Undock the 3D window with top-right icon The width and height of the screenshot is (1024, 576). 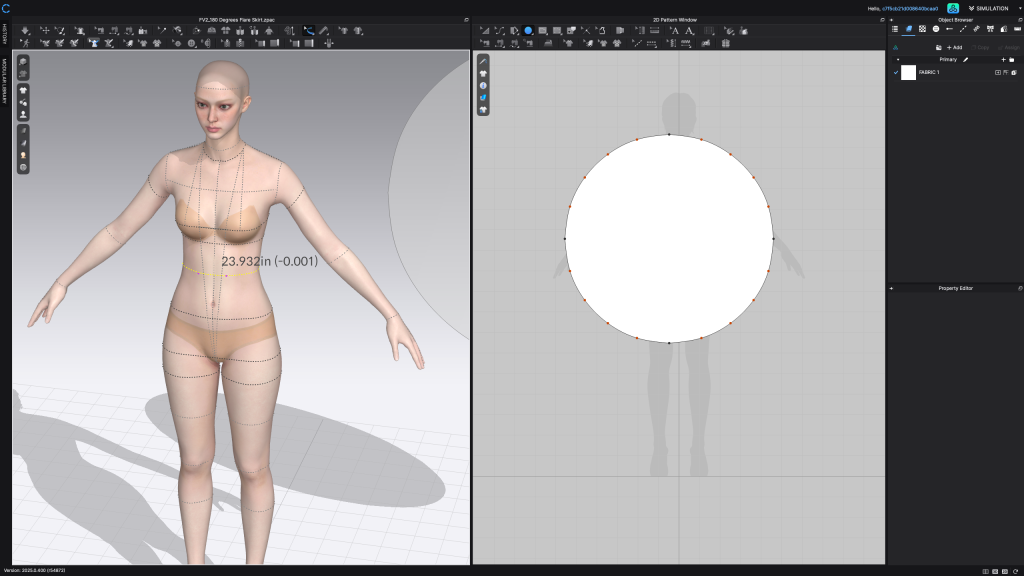click(x=466, y=20)
